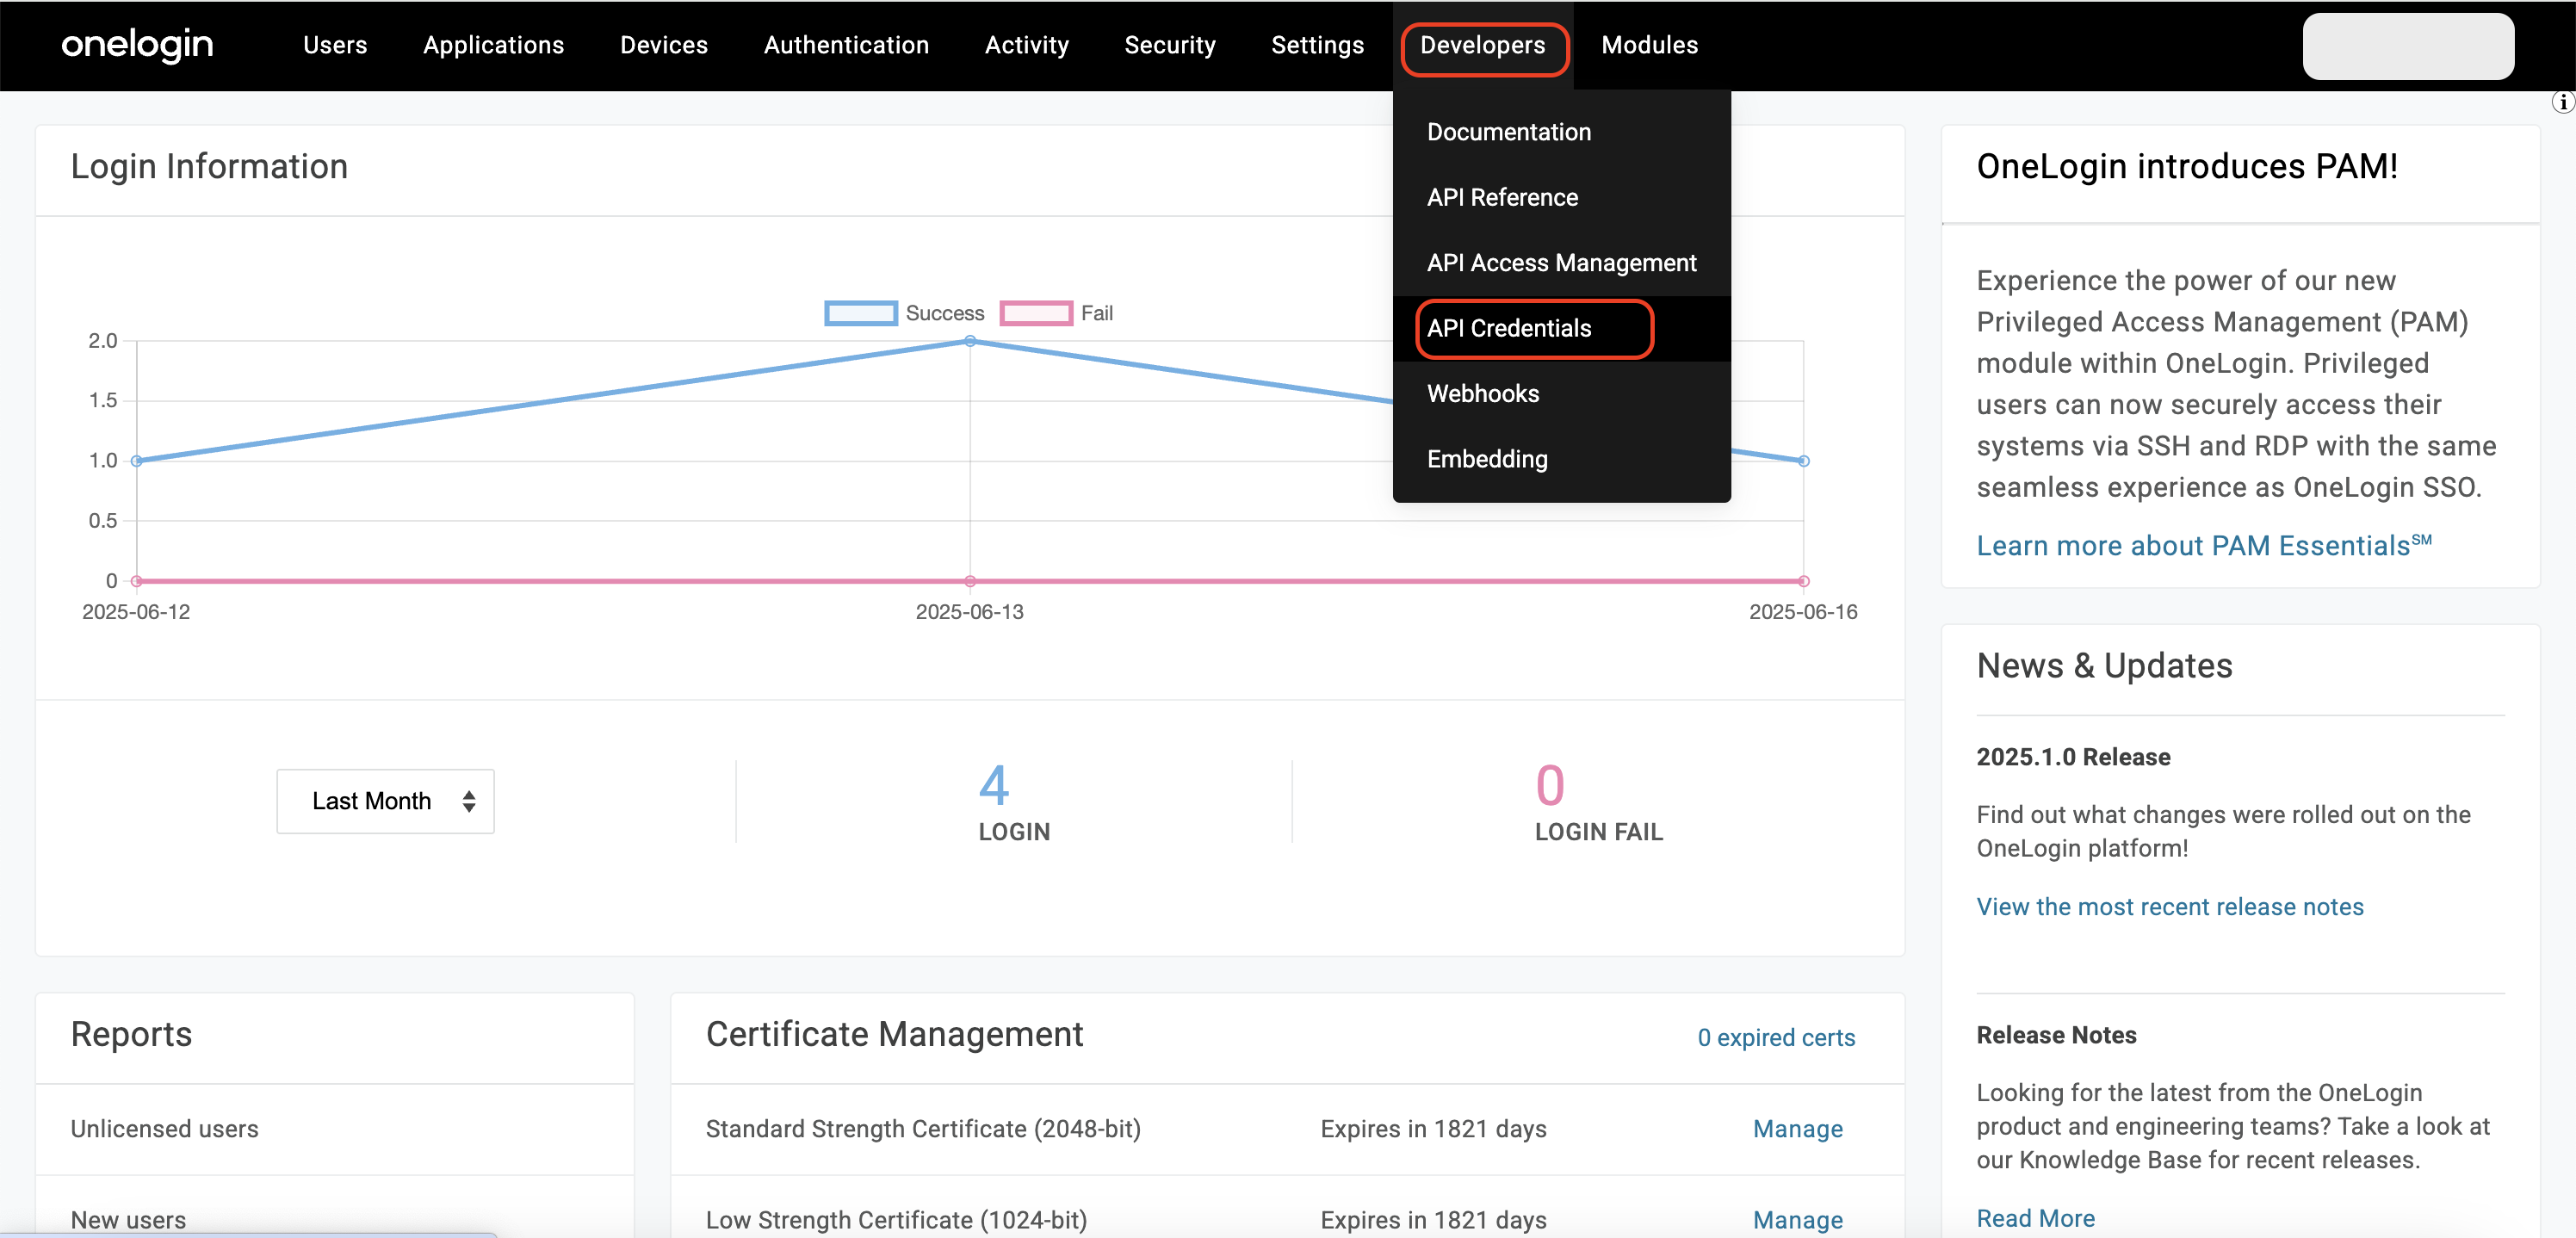Open the Unlicensed users report

click(x=164, y=1129)
